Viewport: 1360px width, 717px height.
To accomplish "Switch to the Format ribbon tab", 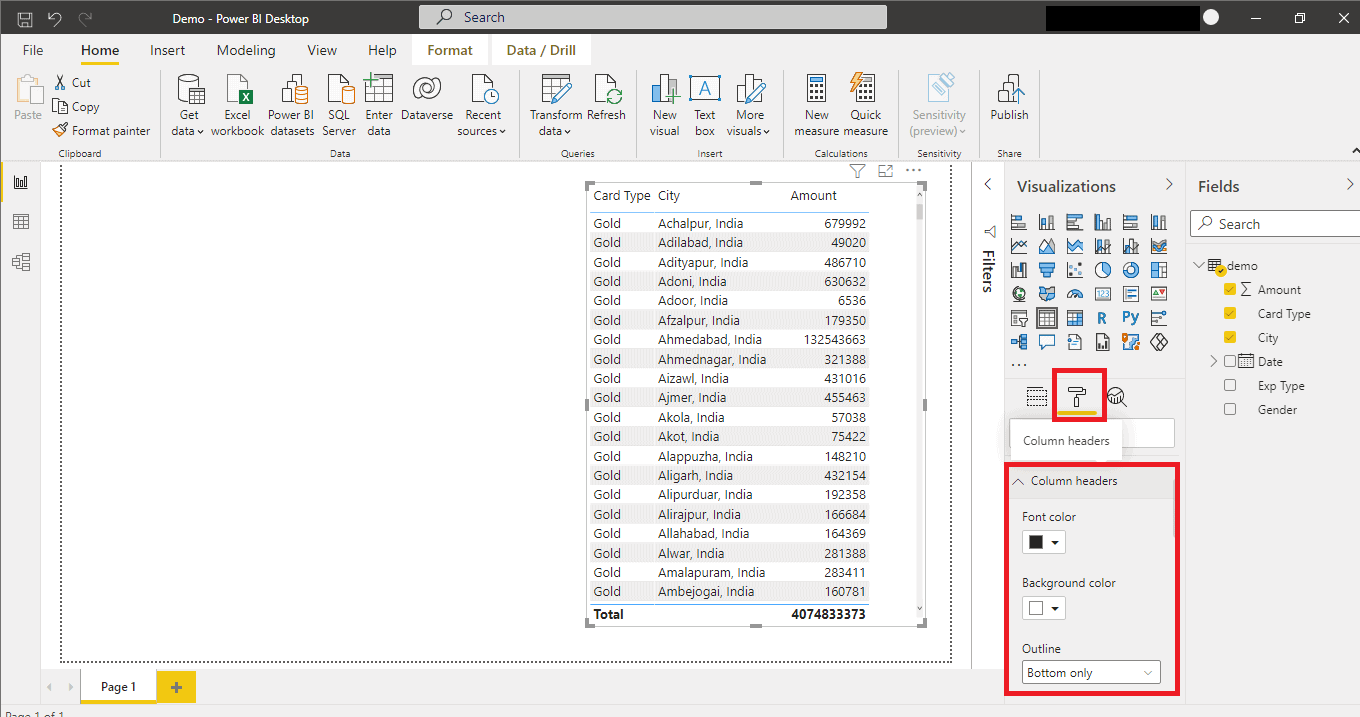I will [449, 49].
